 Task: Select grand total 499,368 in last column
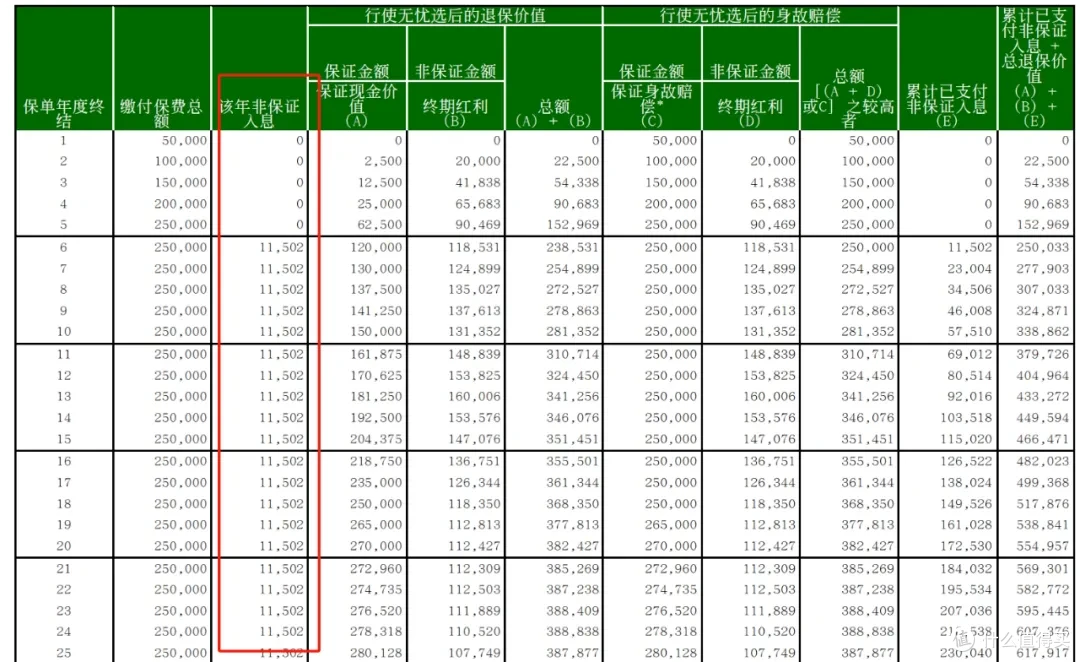[1043, 482]
